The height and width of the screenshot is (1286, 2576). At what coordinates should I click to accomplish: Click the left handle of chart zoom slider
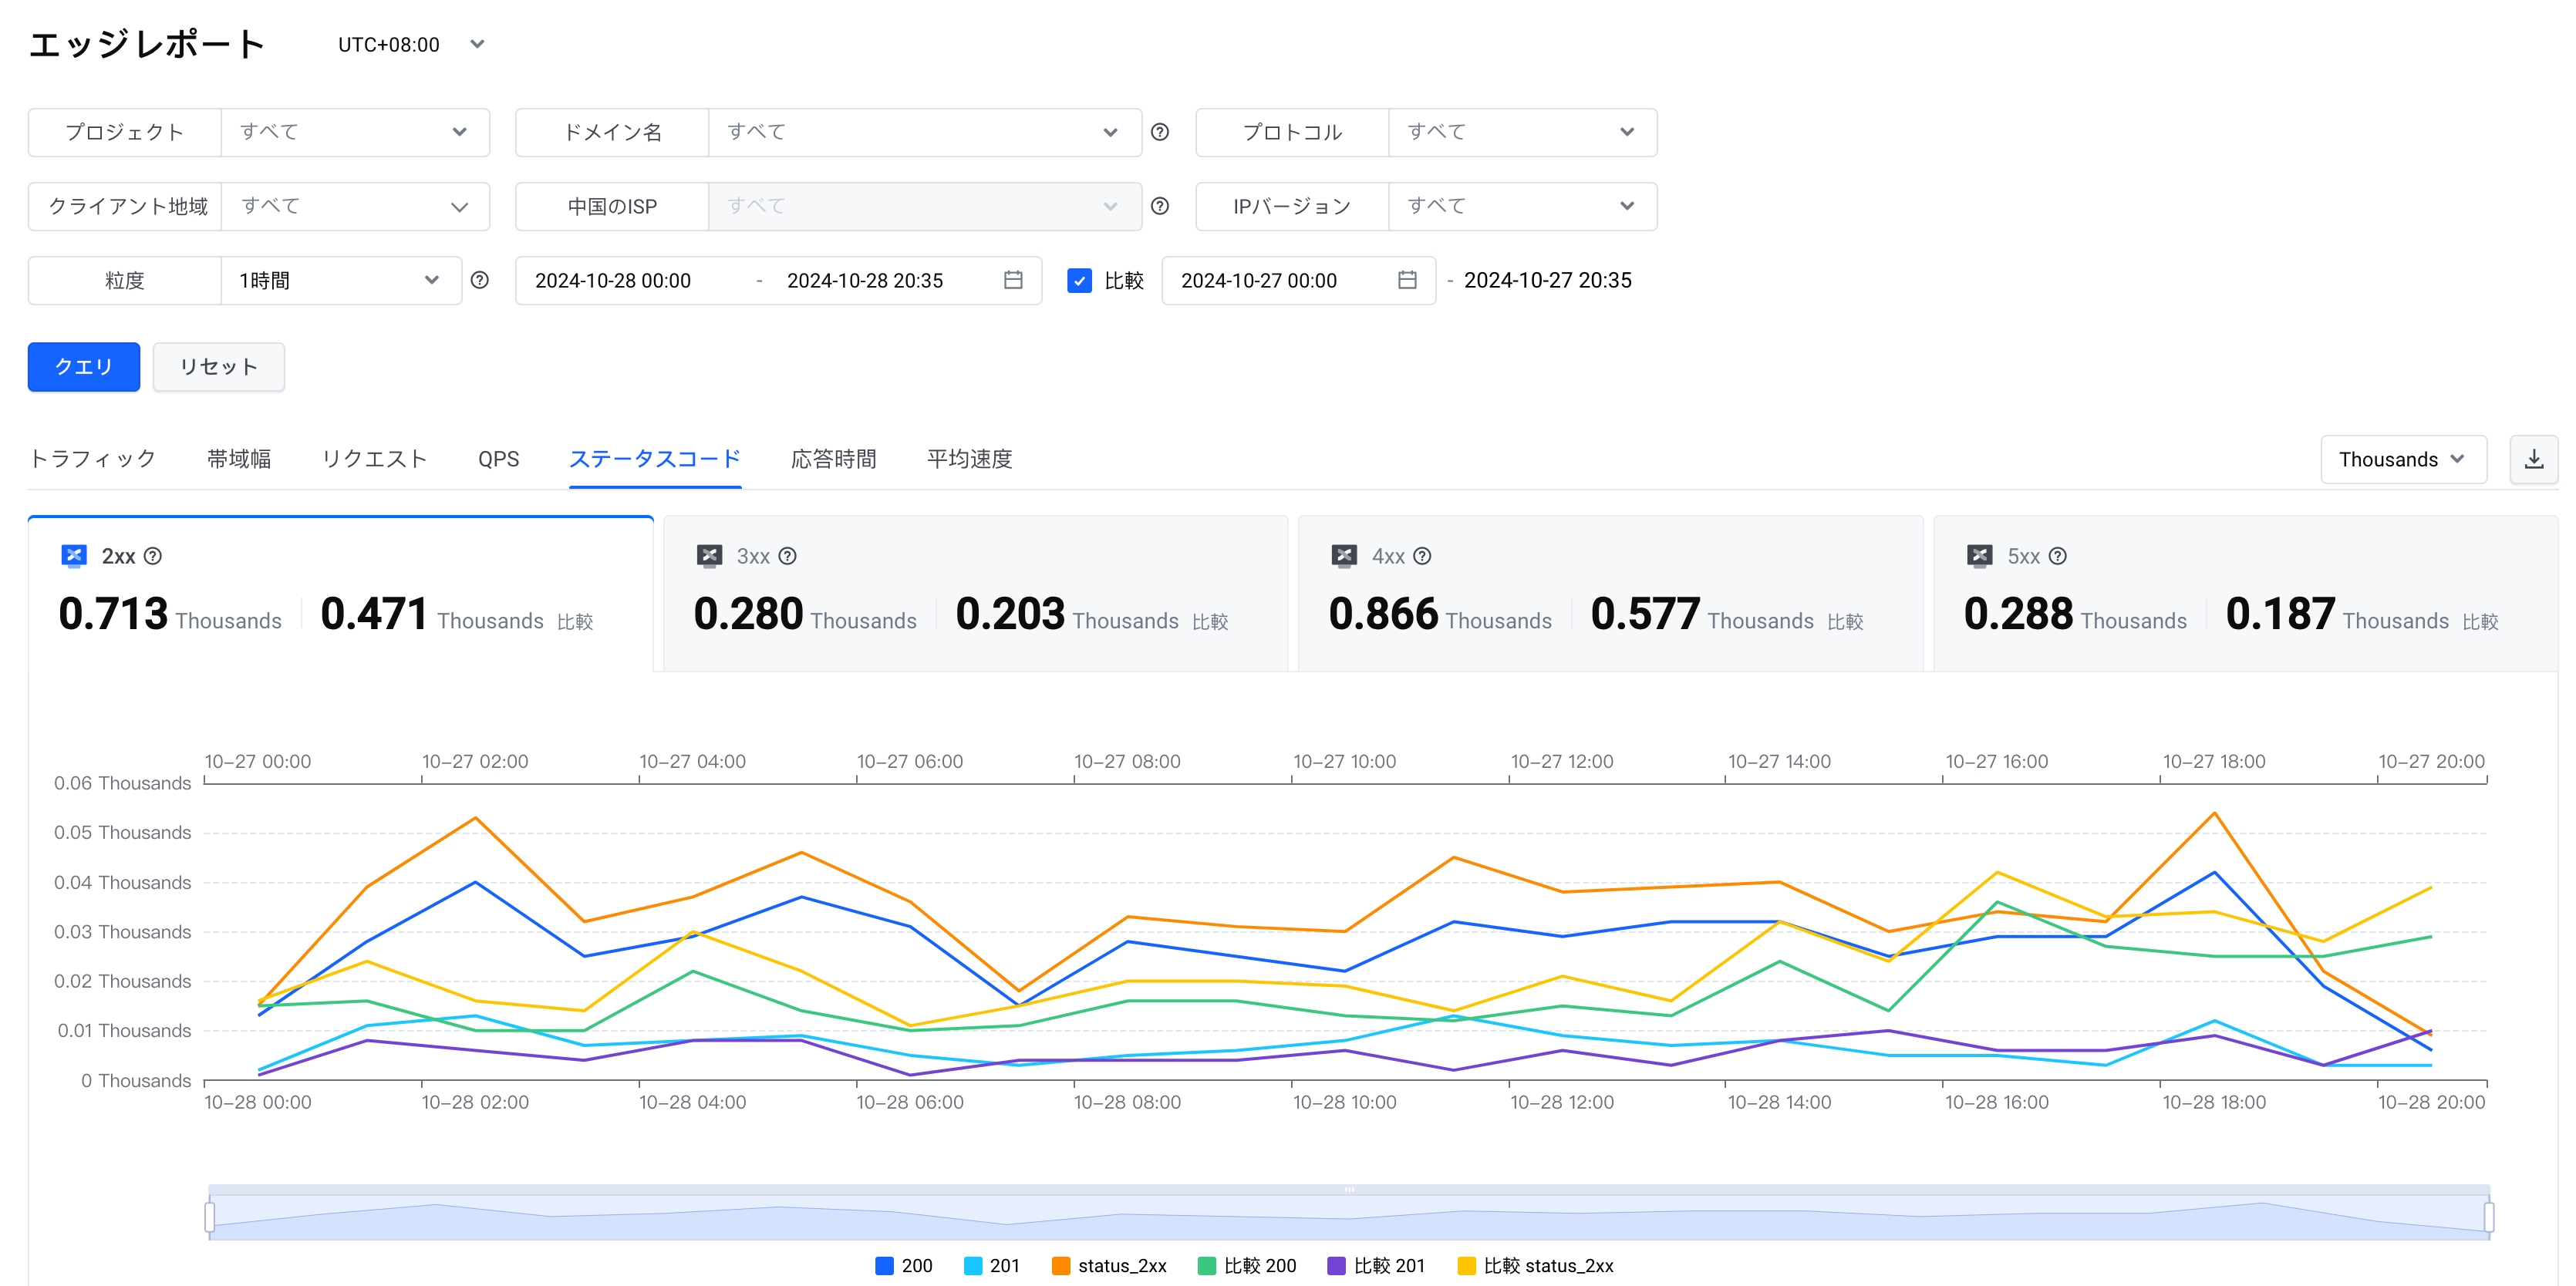click(209, 1217)
